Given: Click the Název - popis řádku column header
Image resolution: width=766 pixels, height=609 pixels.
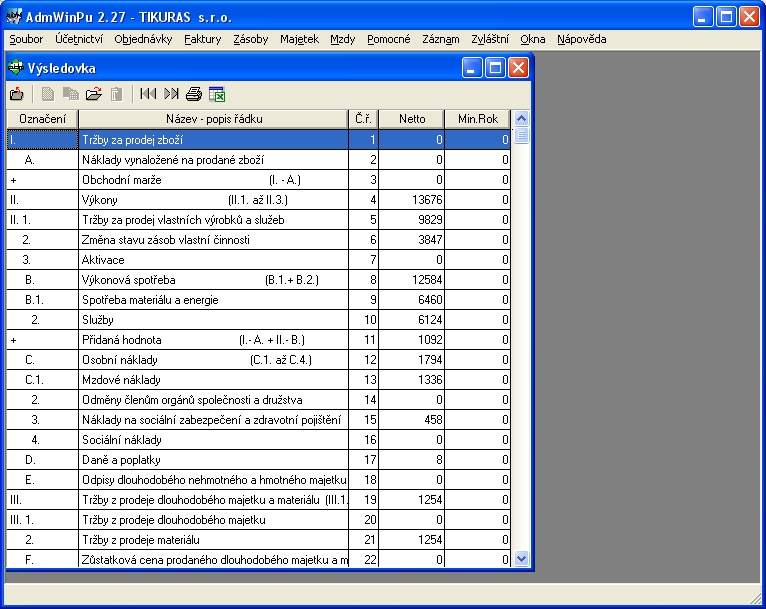Looking at the screenshot, I should point(213,119).
